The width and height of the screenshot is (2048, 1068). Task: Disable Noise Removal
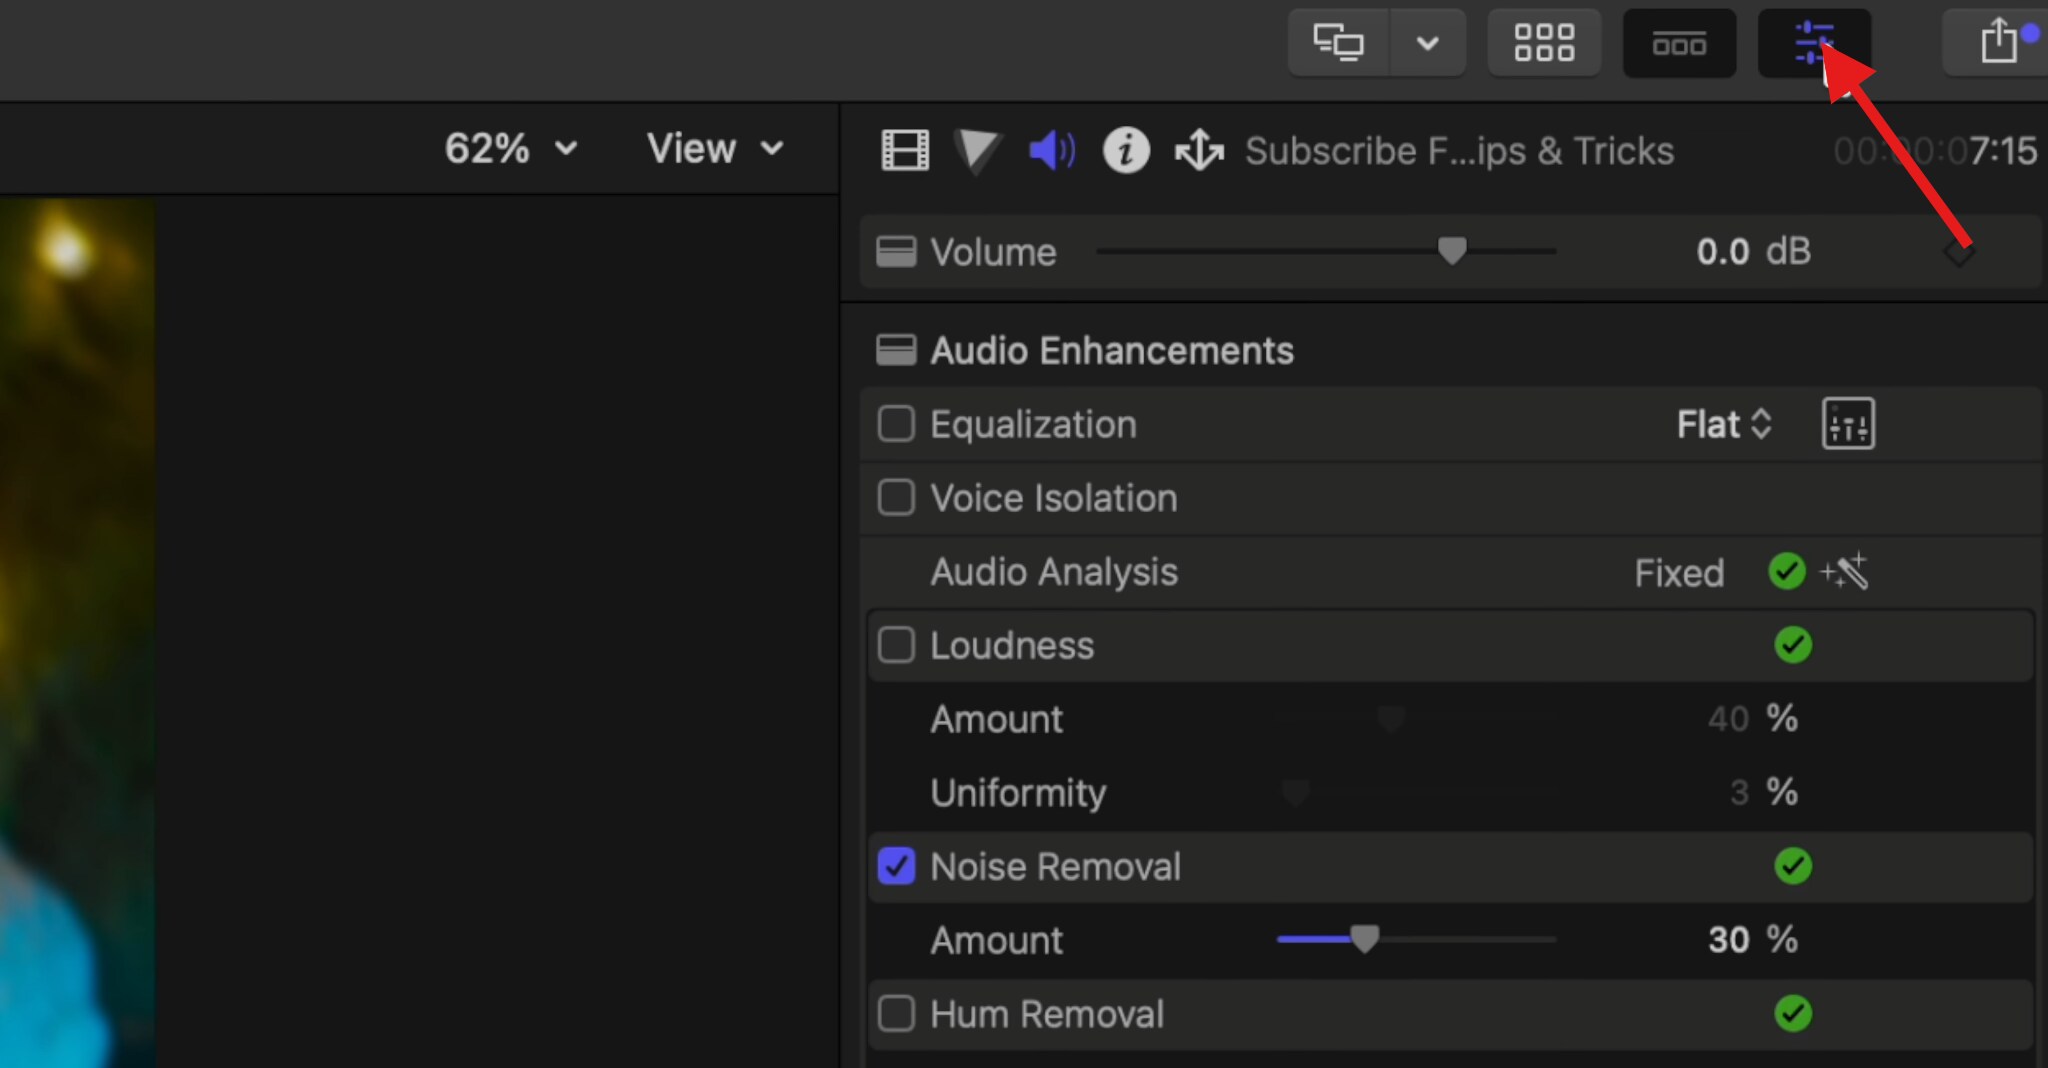[x=895, y=866]
